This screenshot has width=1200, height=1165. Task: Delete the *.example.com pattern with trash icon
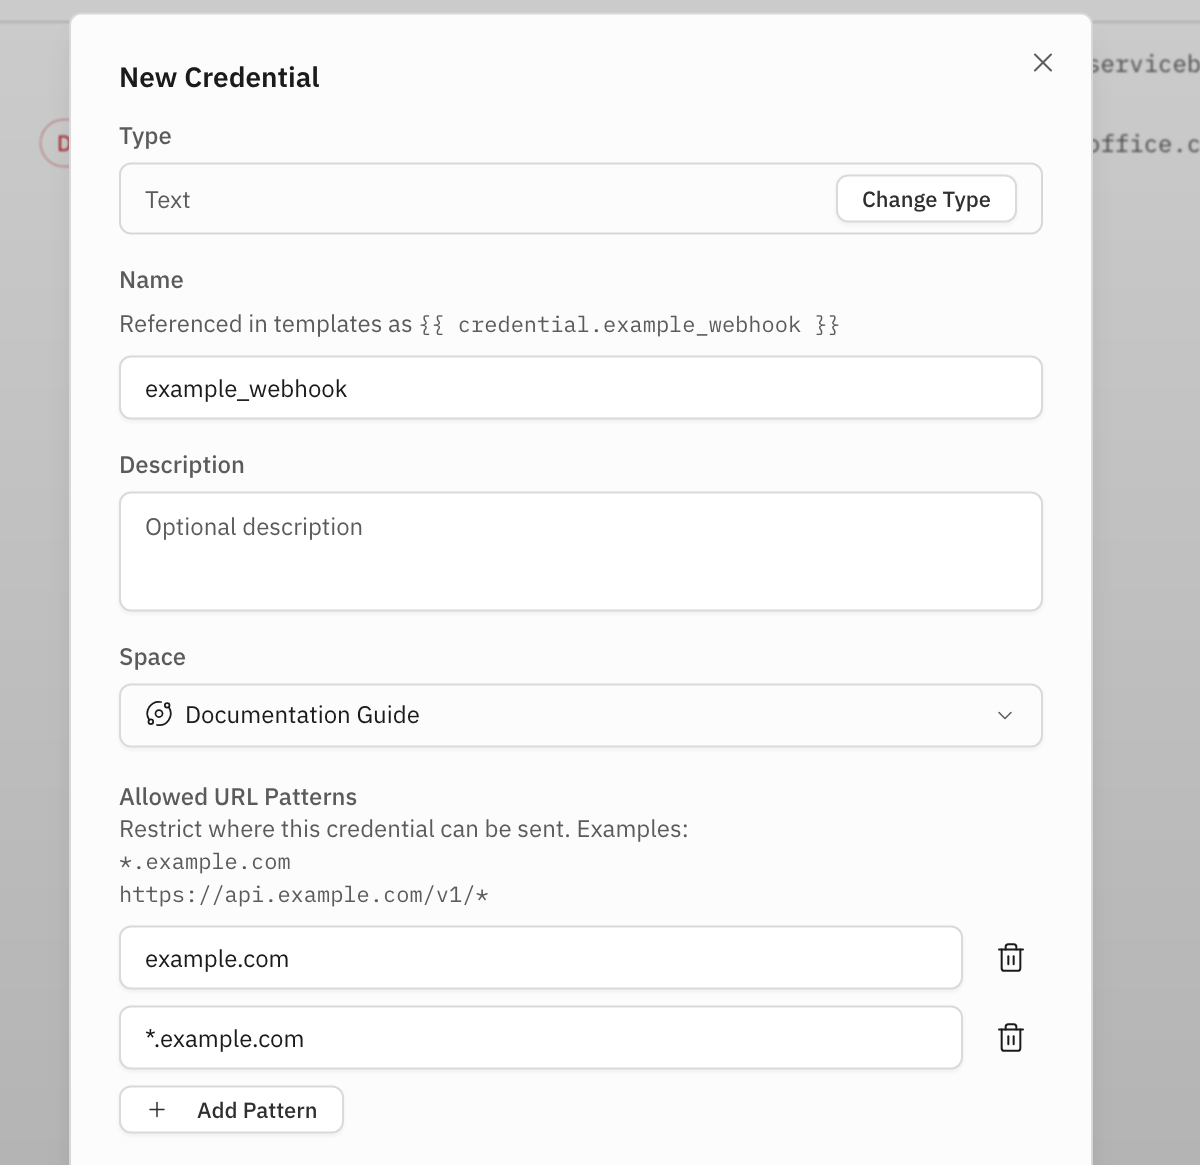point(1011,1038)
